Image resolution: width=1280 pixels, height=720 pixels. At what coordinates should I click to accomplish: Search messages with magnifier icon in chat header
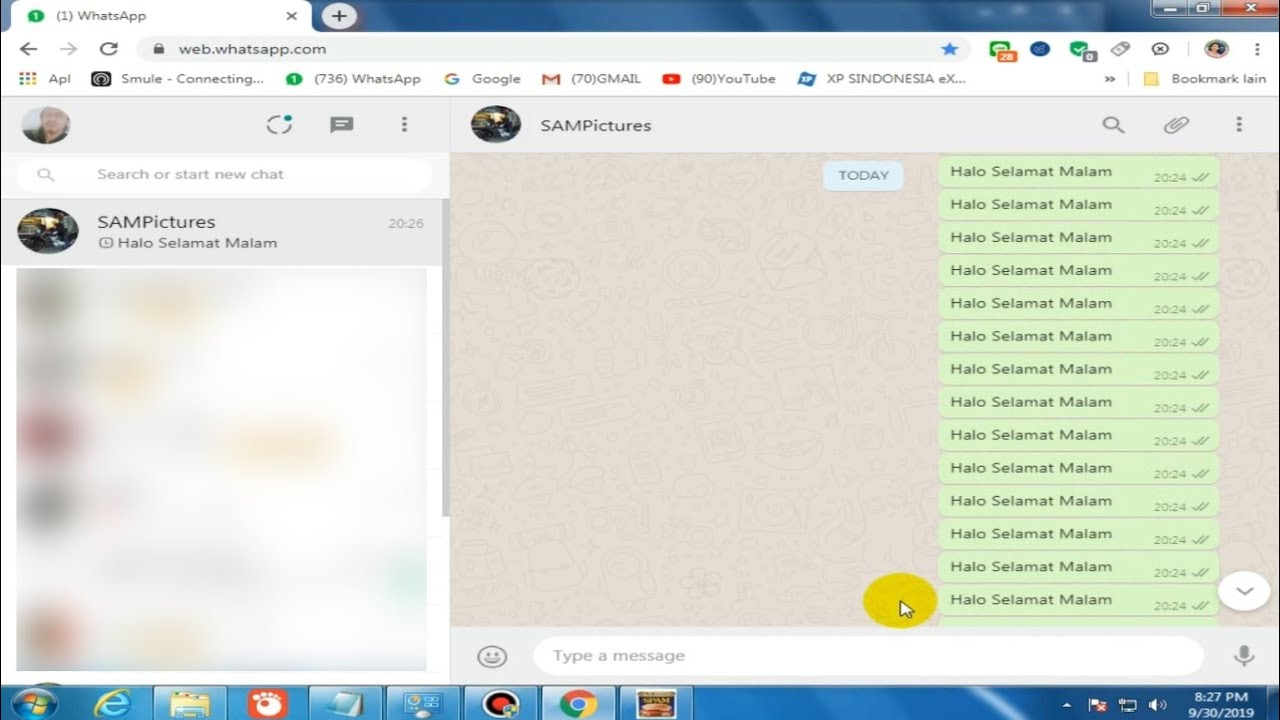click(1113, 125)
